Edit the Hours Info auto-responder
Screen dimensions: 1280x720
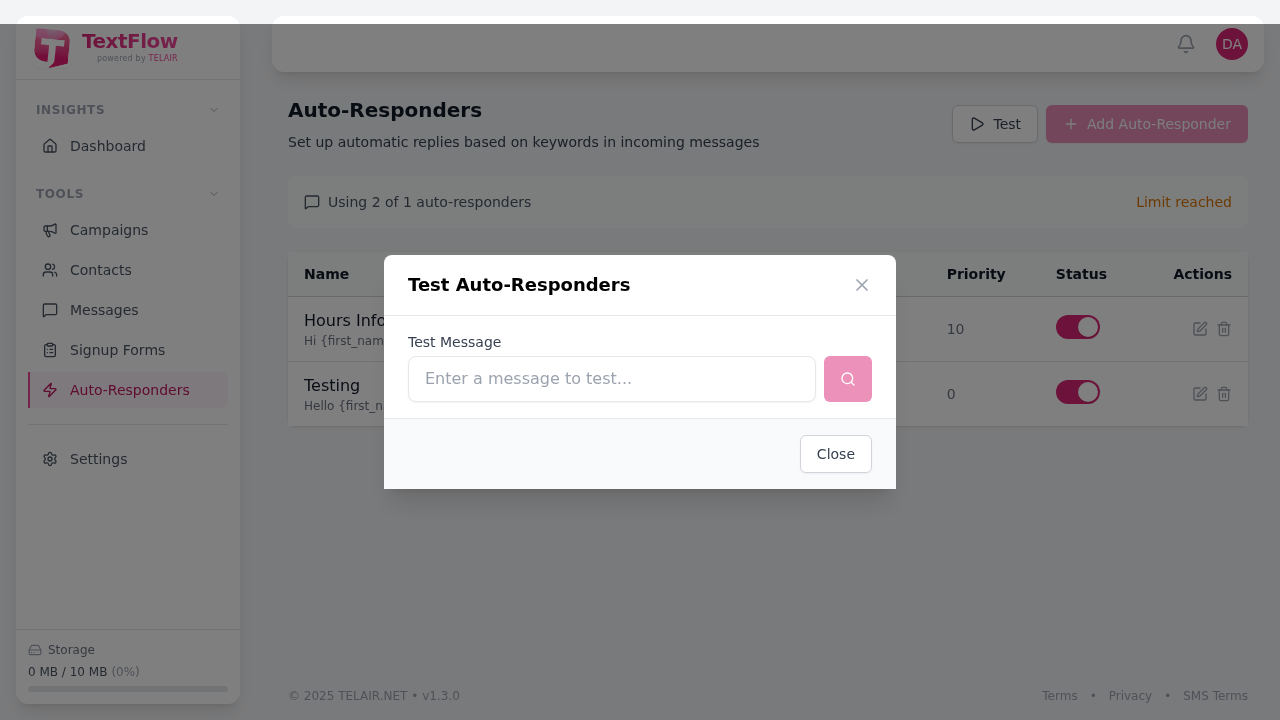[1199, 328]
